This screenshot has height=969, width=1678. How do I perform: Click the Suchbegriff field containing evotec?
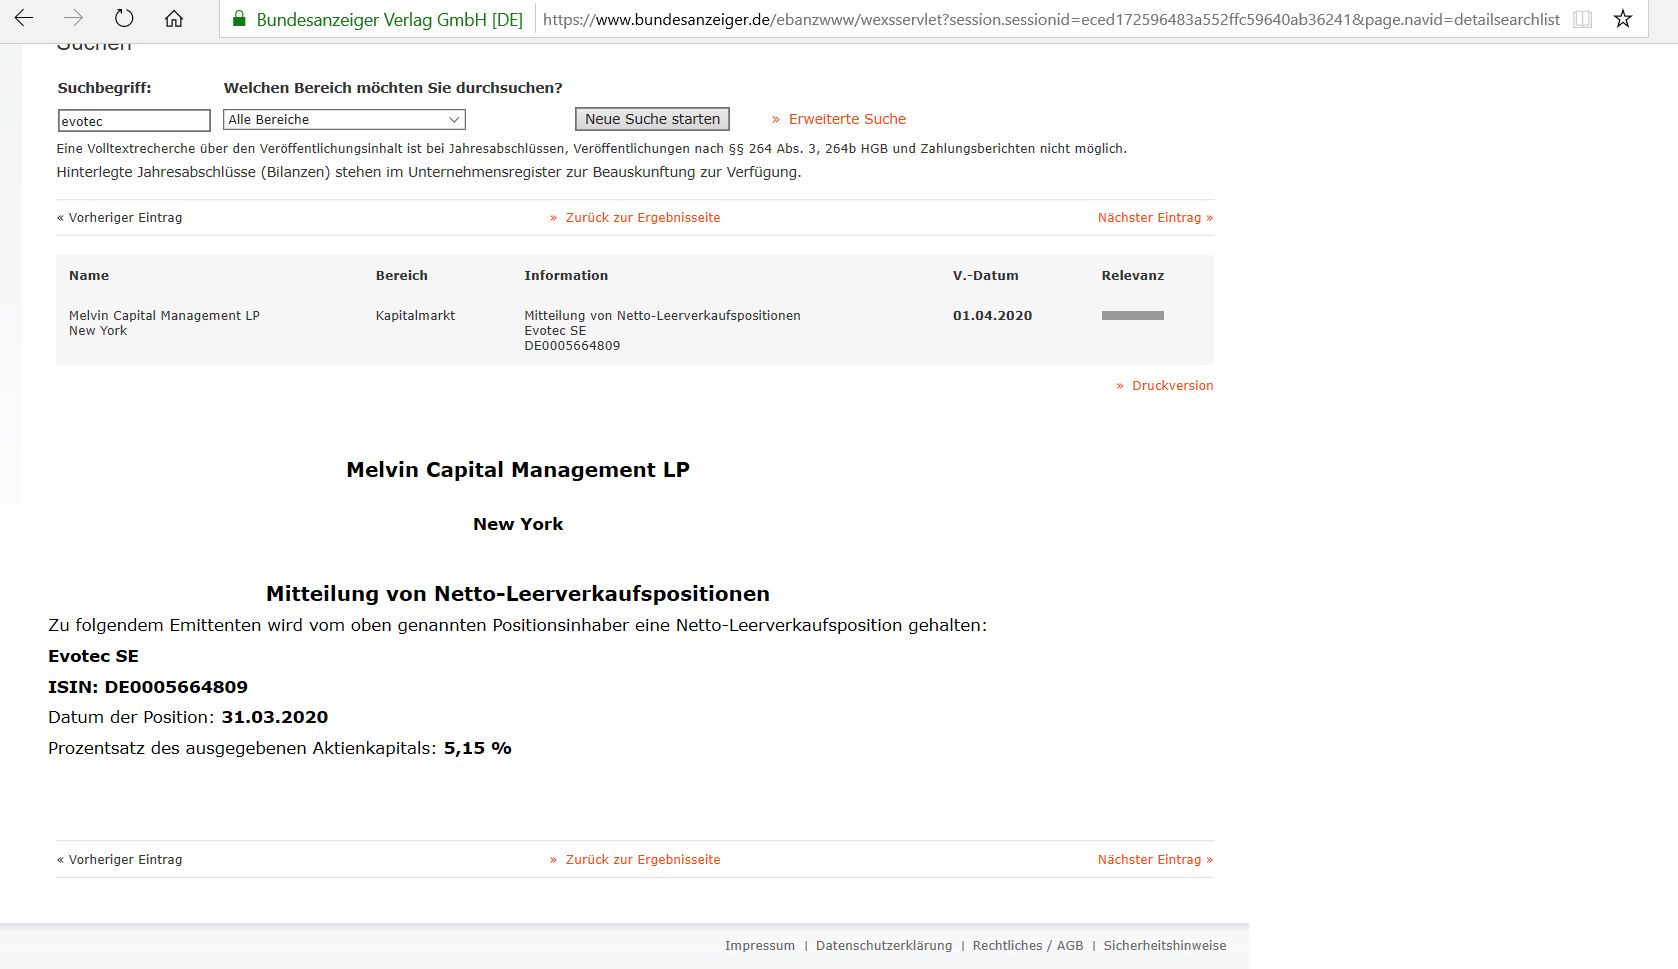point(134,120)
